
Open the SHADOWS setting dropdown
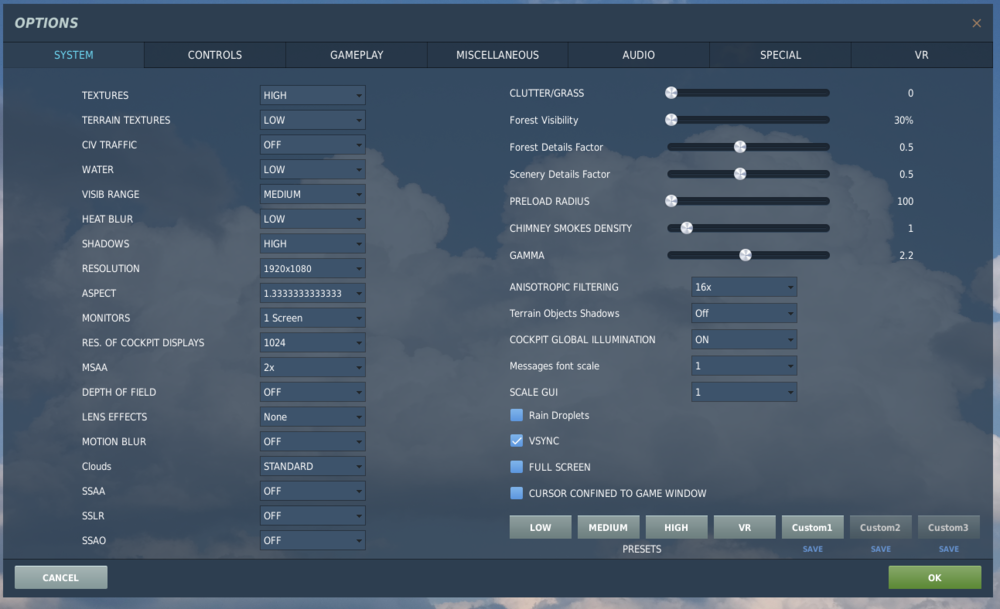tap(312, 243)
